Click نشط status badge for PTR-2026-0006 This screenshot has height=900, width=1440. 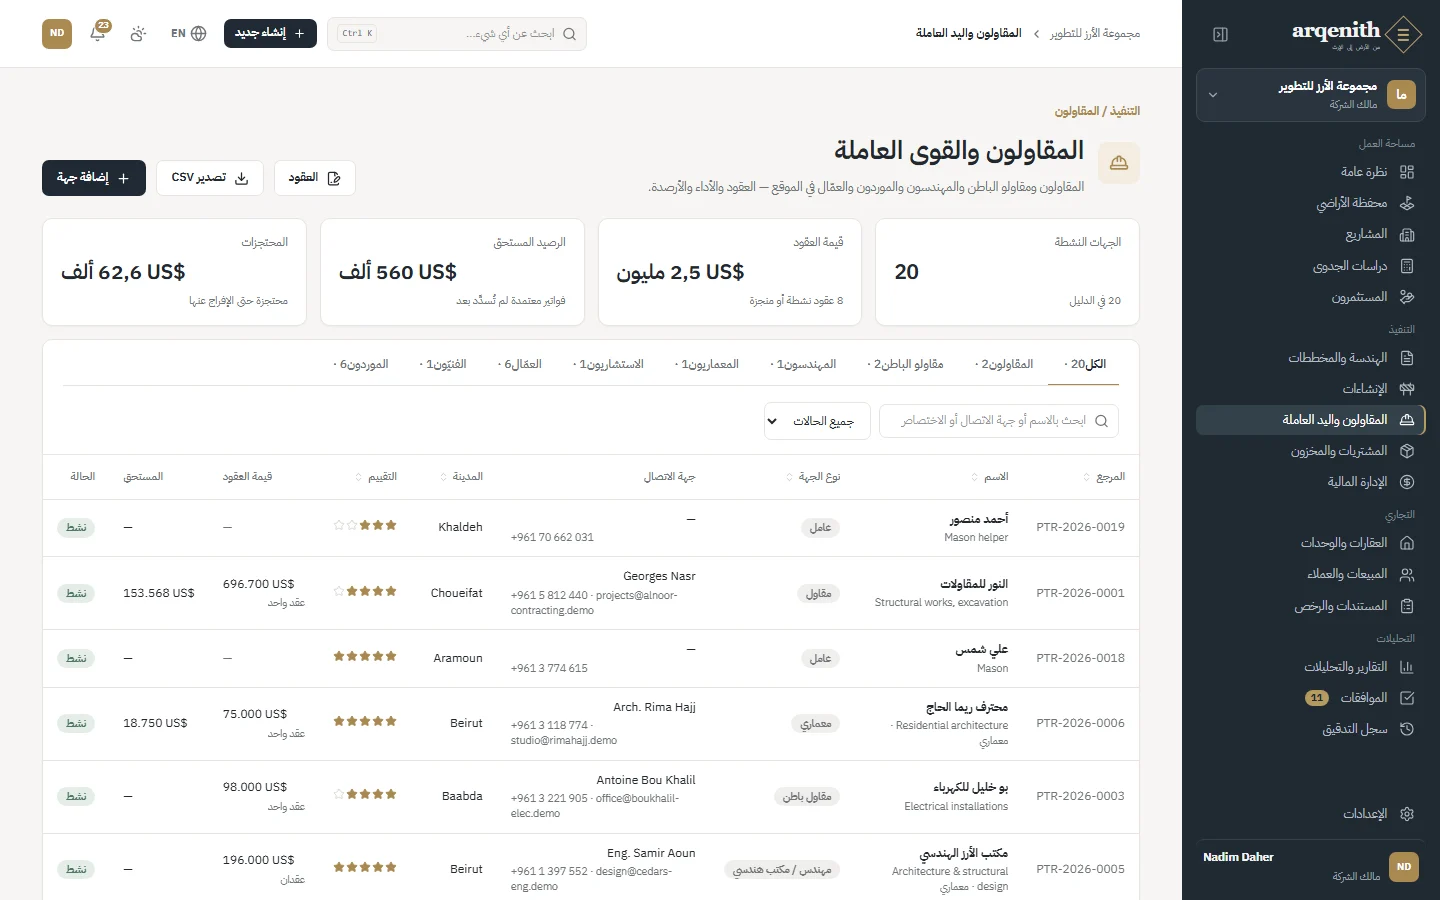coord(76,723)
